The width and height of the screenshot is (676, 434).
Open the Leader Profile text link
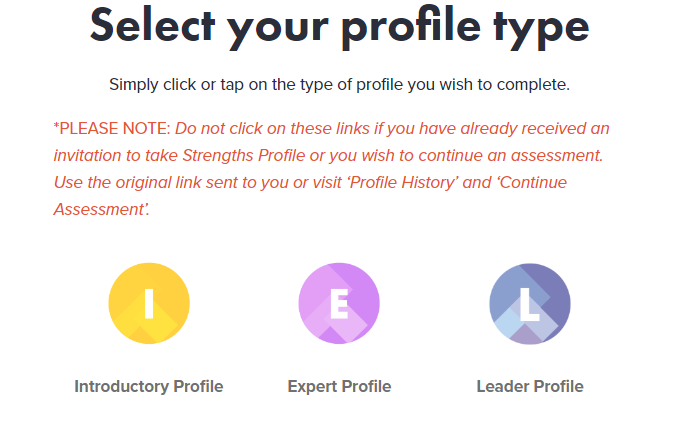point(530,386)
